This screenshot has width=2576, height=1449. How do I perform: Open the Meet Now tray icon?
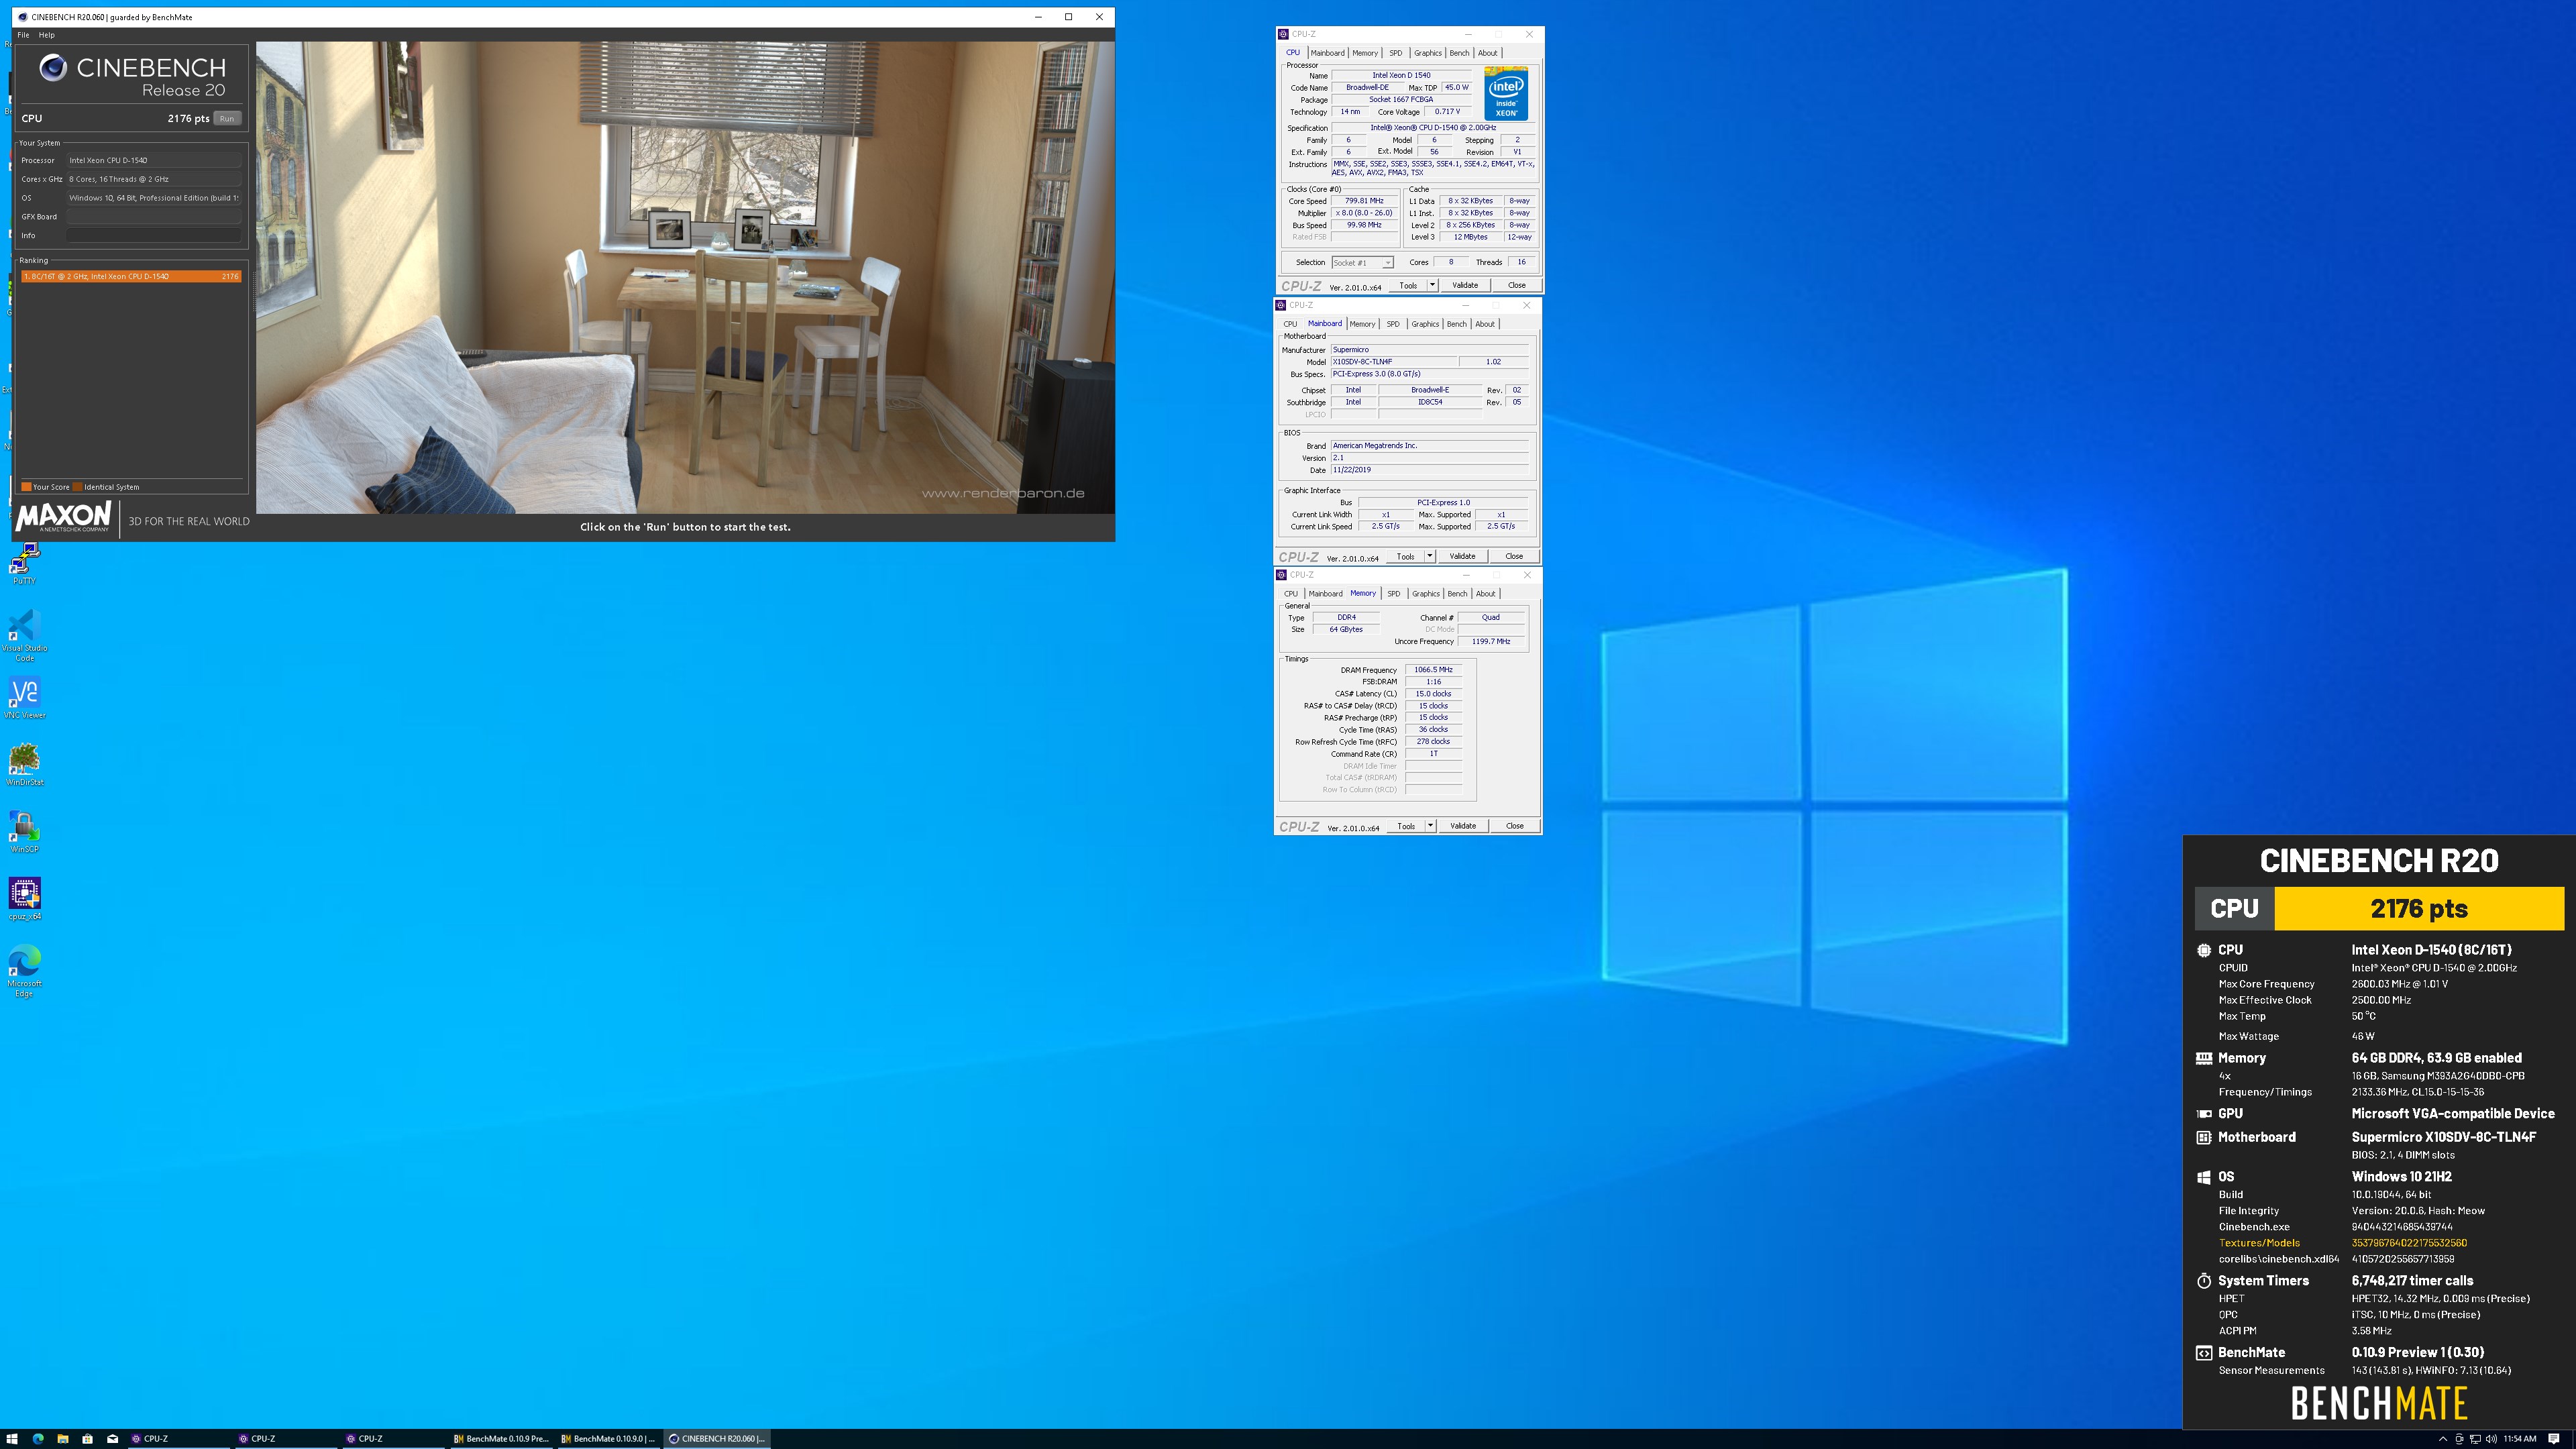coord(2459,1439)
